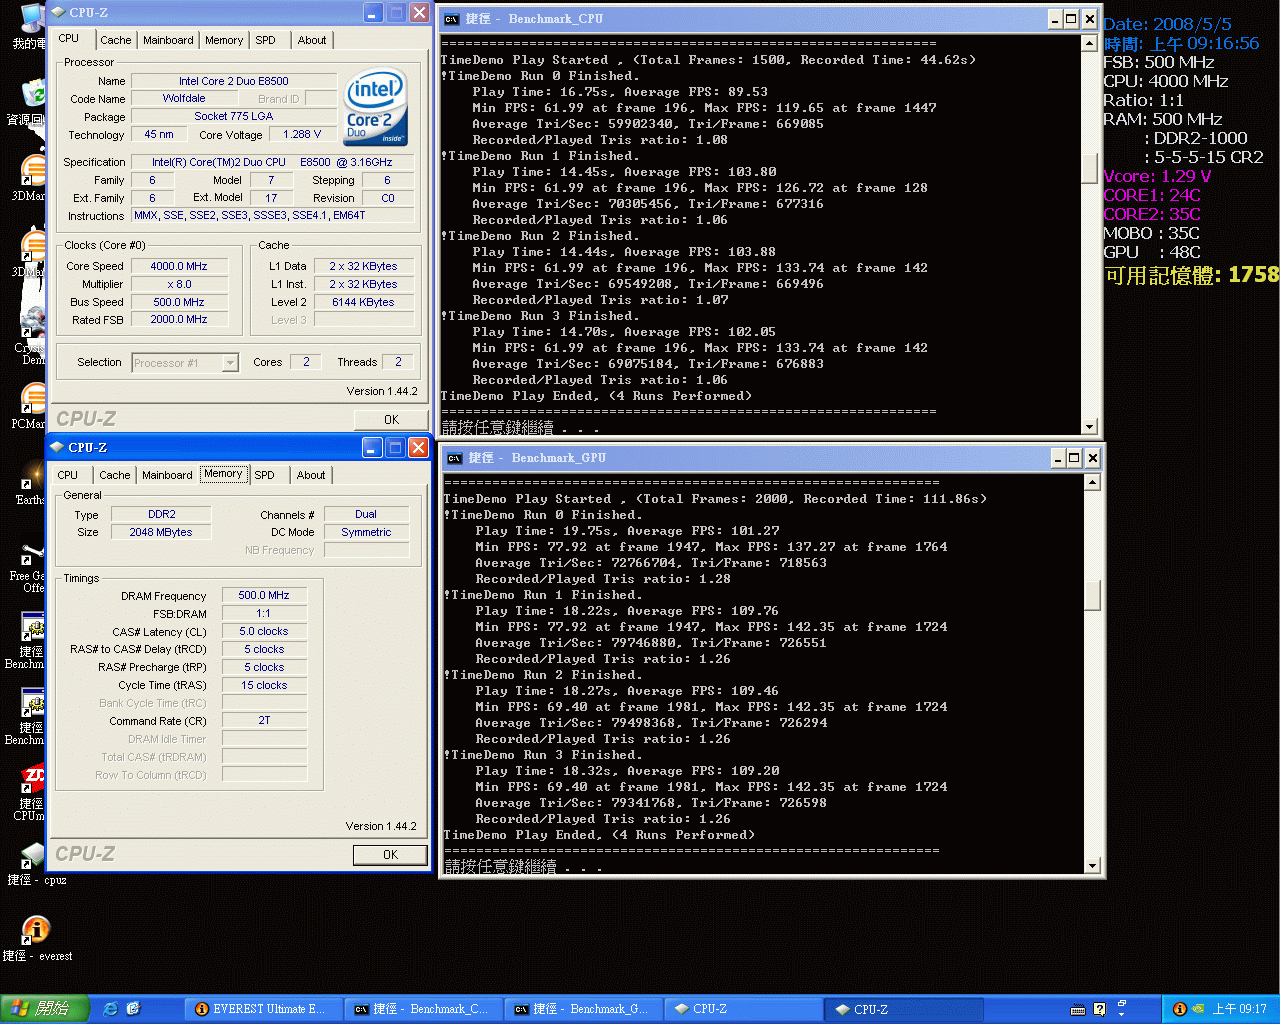Launch the CPUmark shortcut with red ZD icon
This screenshot has height=1024, width=1280.
tap(30, 793)
